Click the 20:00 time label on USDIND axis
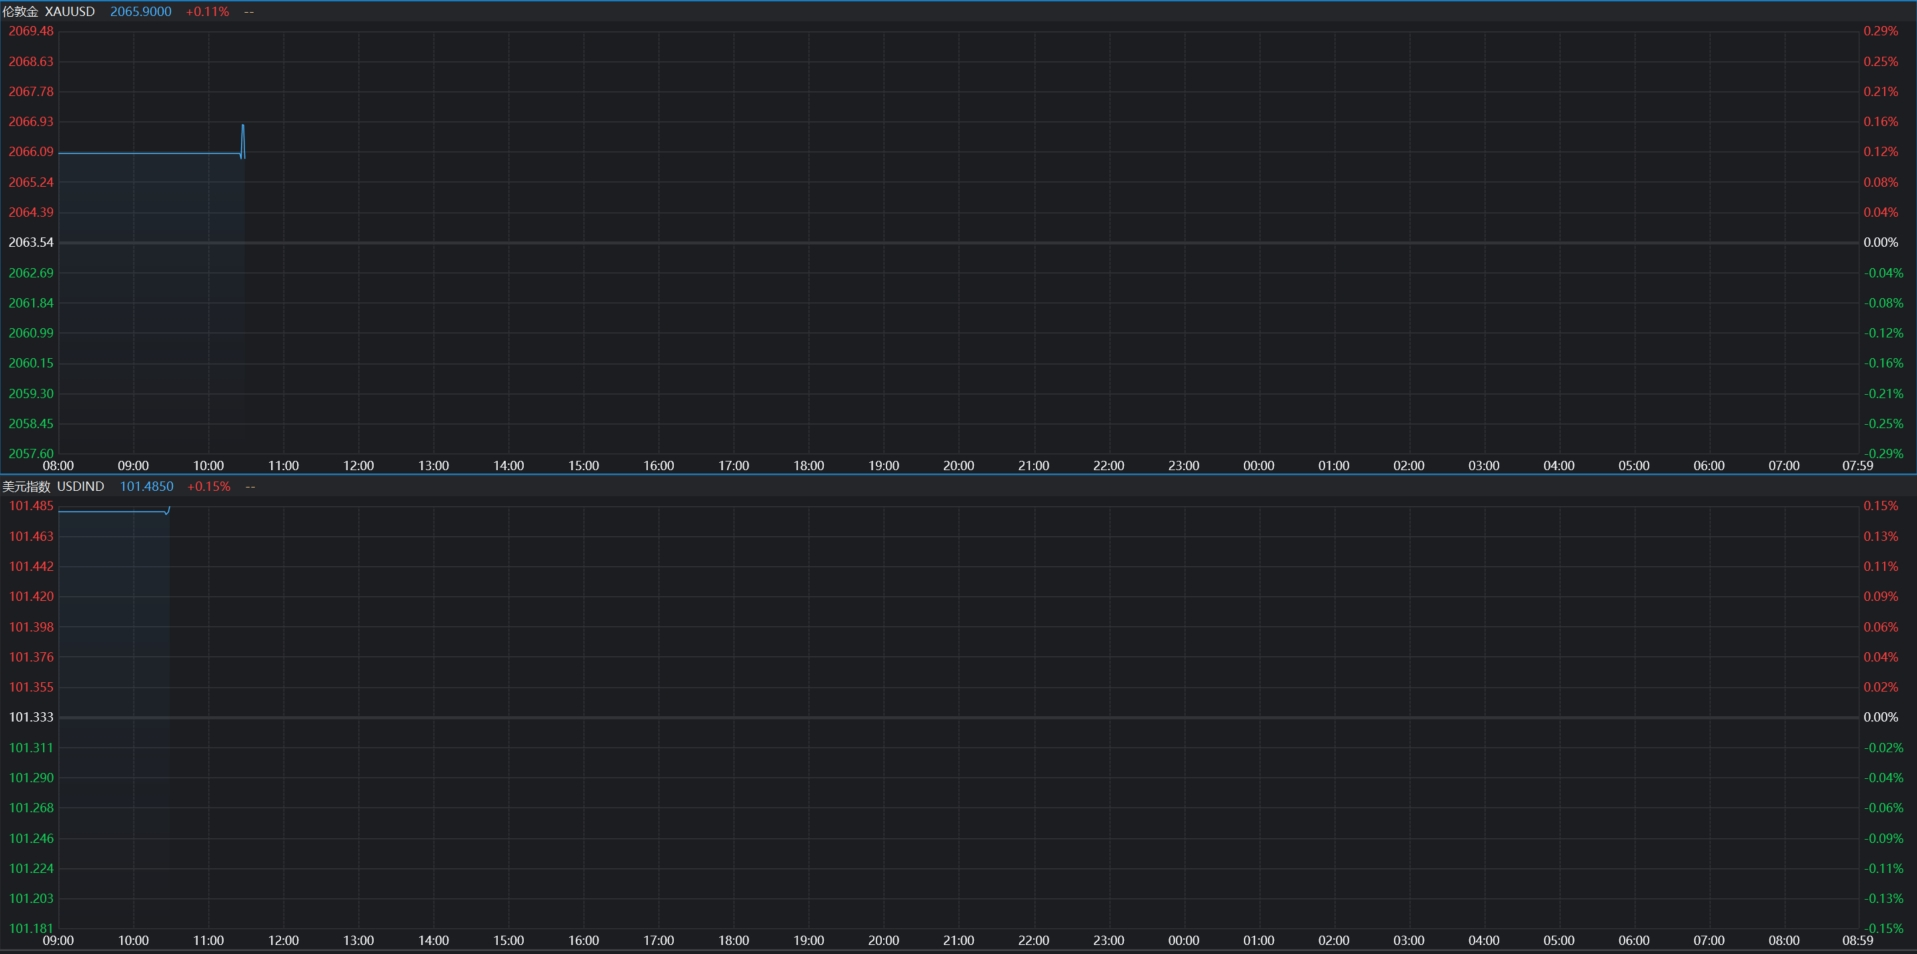This screenshot has height=954, width=1917. pos(883,941)
